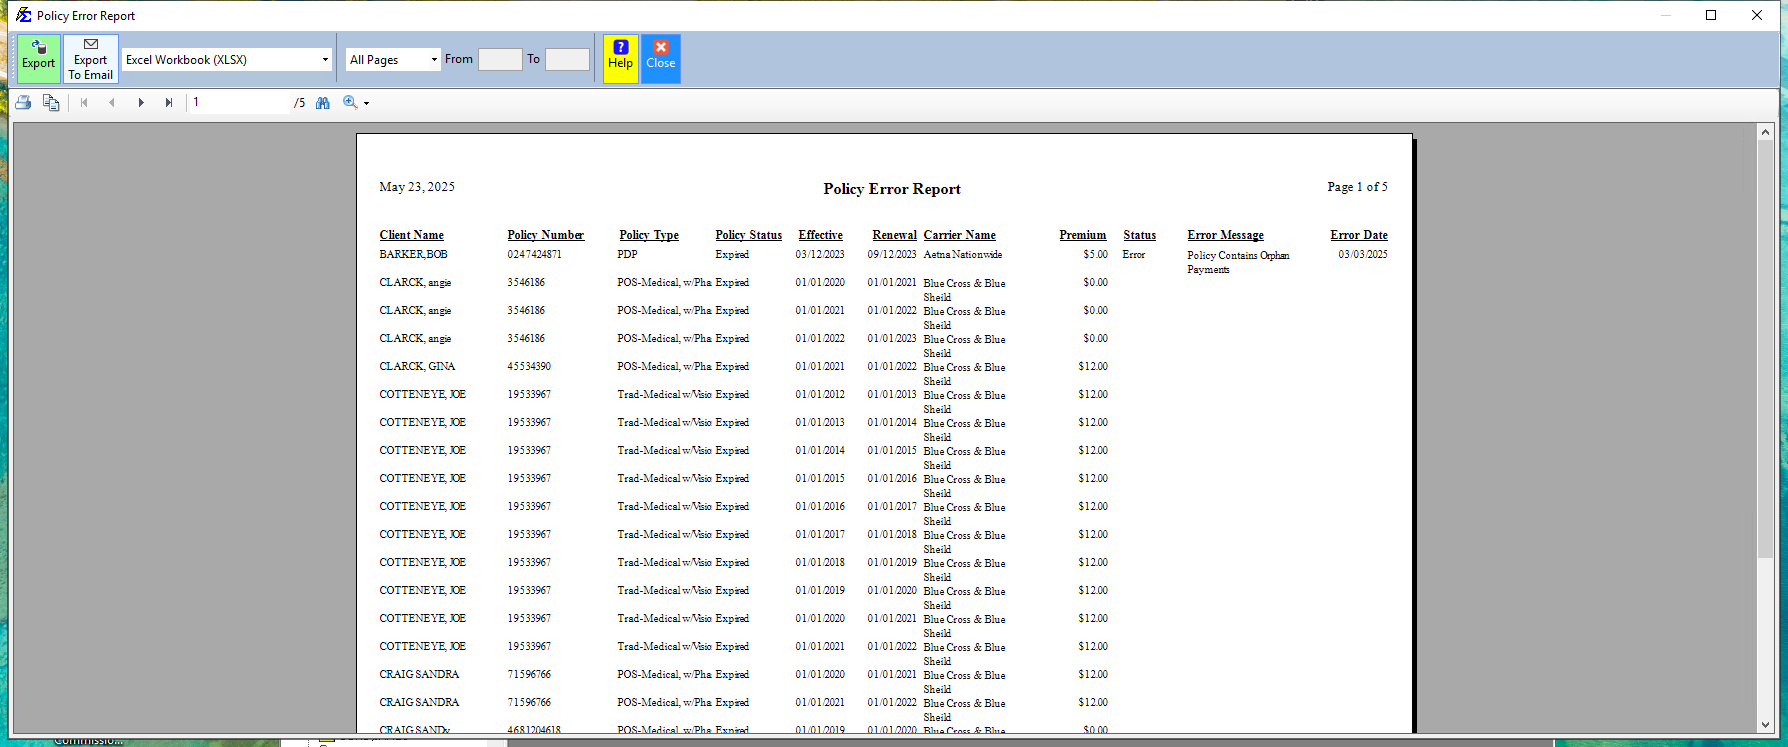Click the Page 1 of 5 label
1788x747 pixels.
point(1357,187)
